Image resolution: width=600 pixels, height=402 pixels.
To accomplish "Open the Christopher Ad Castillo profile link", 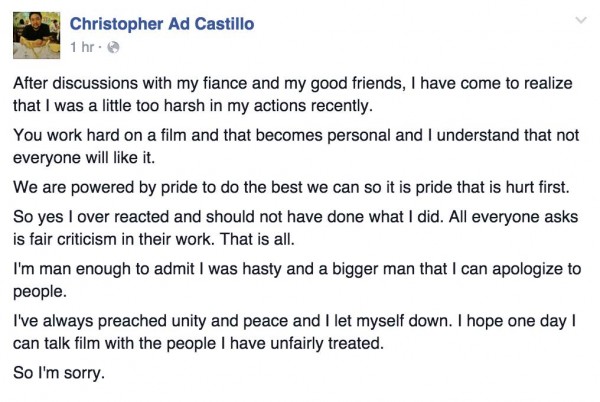I will [x=162, y=24].
